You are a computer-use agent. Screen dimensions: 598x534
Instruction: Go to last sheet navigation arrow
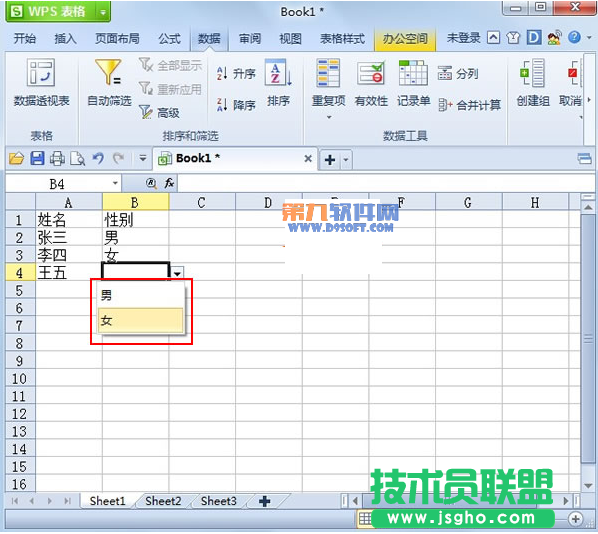[67, 501]
